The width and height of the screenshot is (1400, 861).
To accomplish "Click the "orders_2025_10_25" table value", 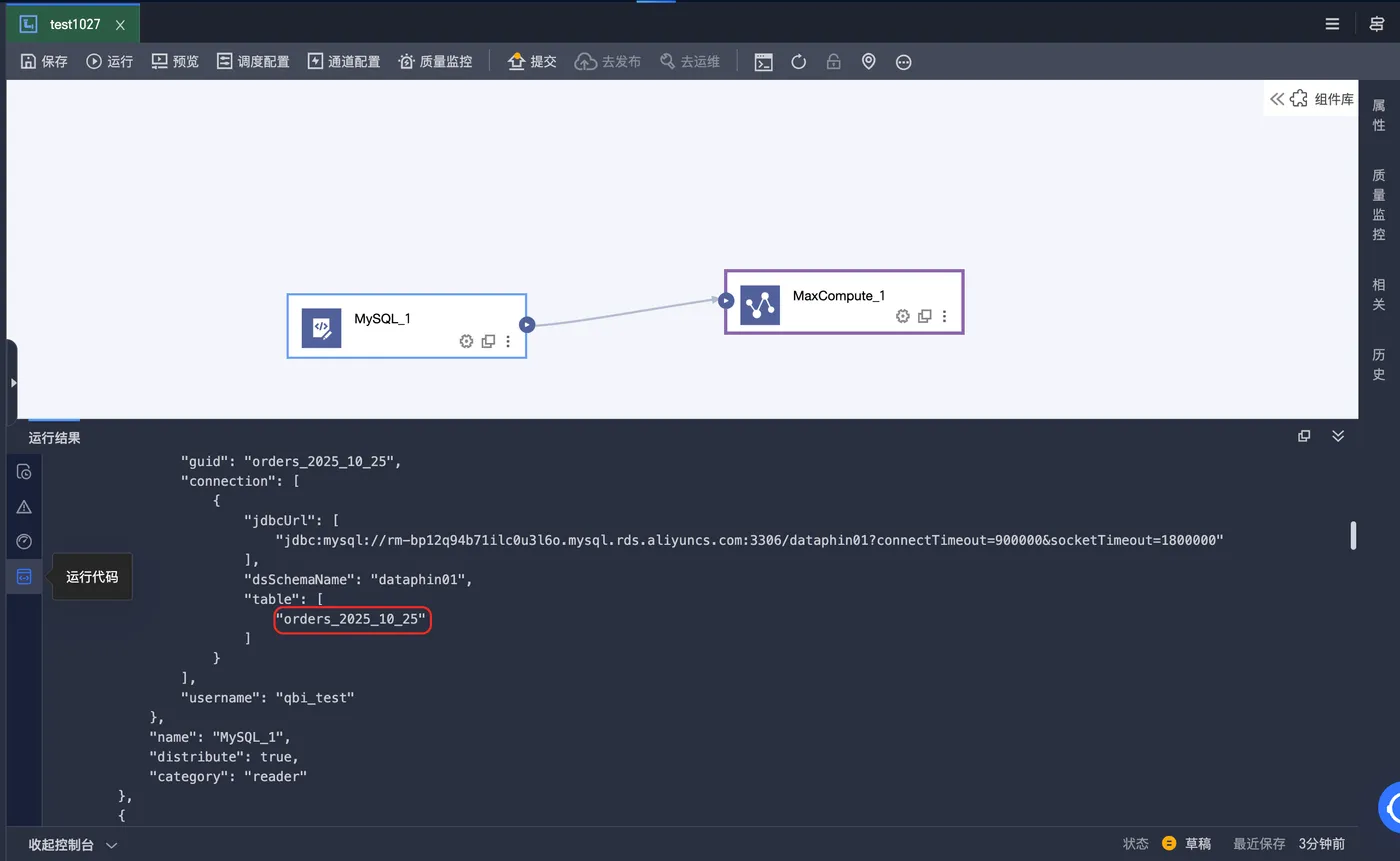I will pyautogui.click(x=351, y=619).
